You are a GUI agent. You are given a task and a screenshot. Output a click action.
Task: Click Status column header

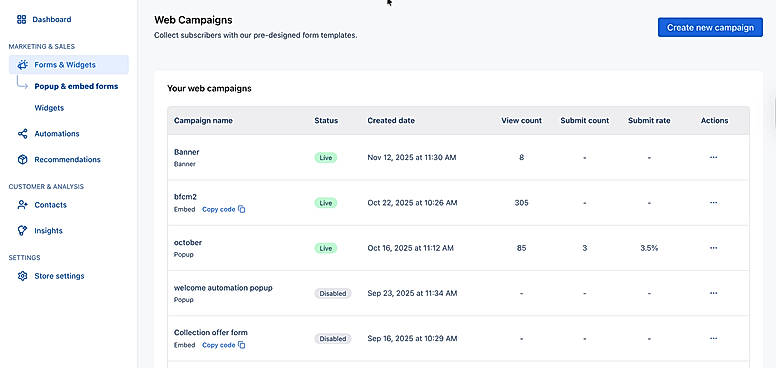coord(326,121)
